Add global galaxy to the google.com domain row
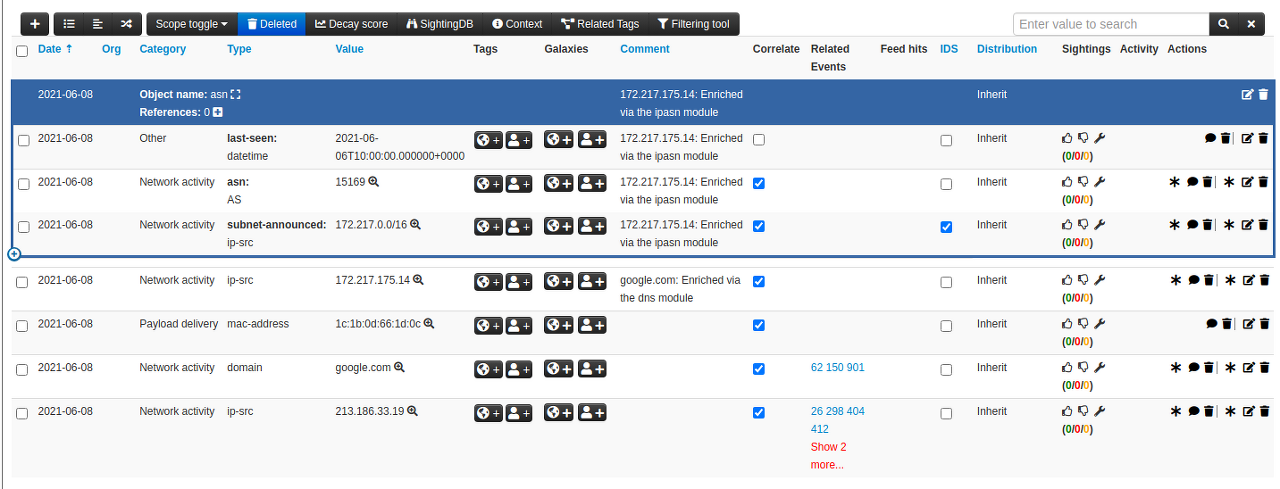Image resolution: width=1280 pixels, height=489 pixels. 559,369
